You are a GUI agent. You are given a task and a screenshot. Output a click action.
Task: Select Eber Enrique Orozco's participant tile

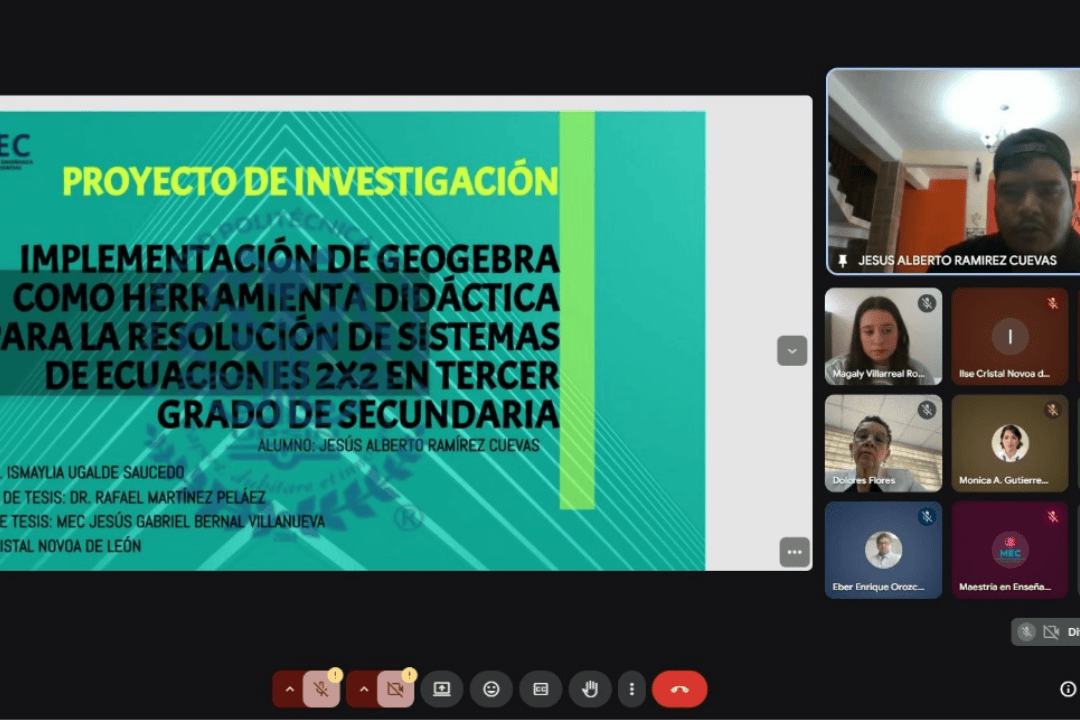[883, 549]
